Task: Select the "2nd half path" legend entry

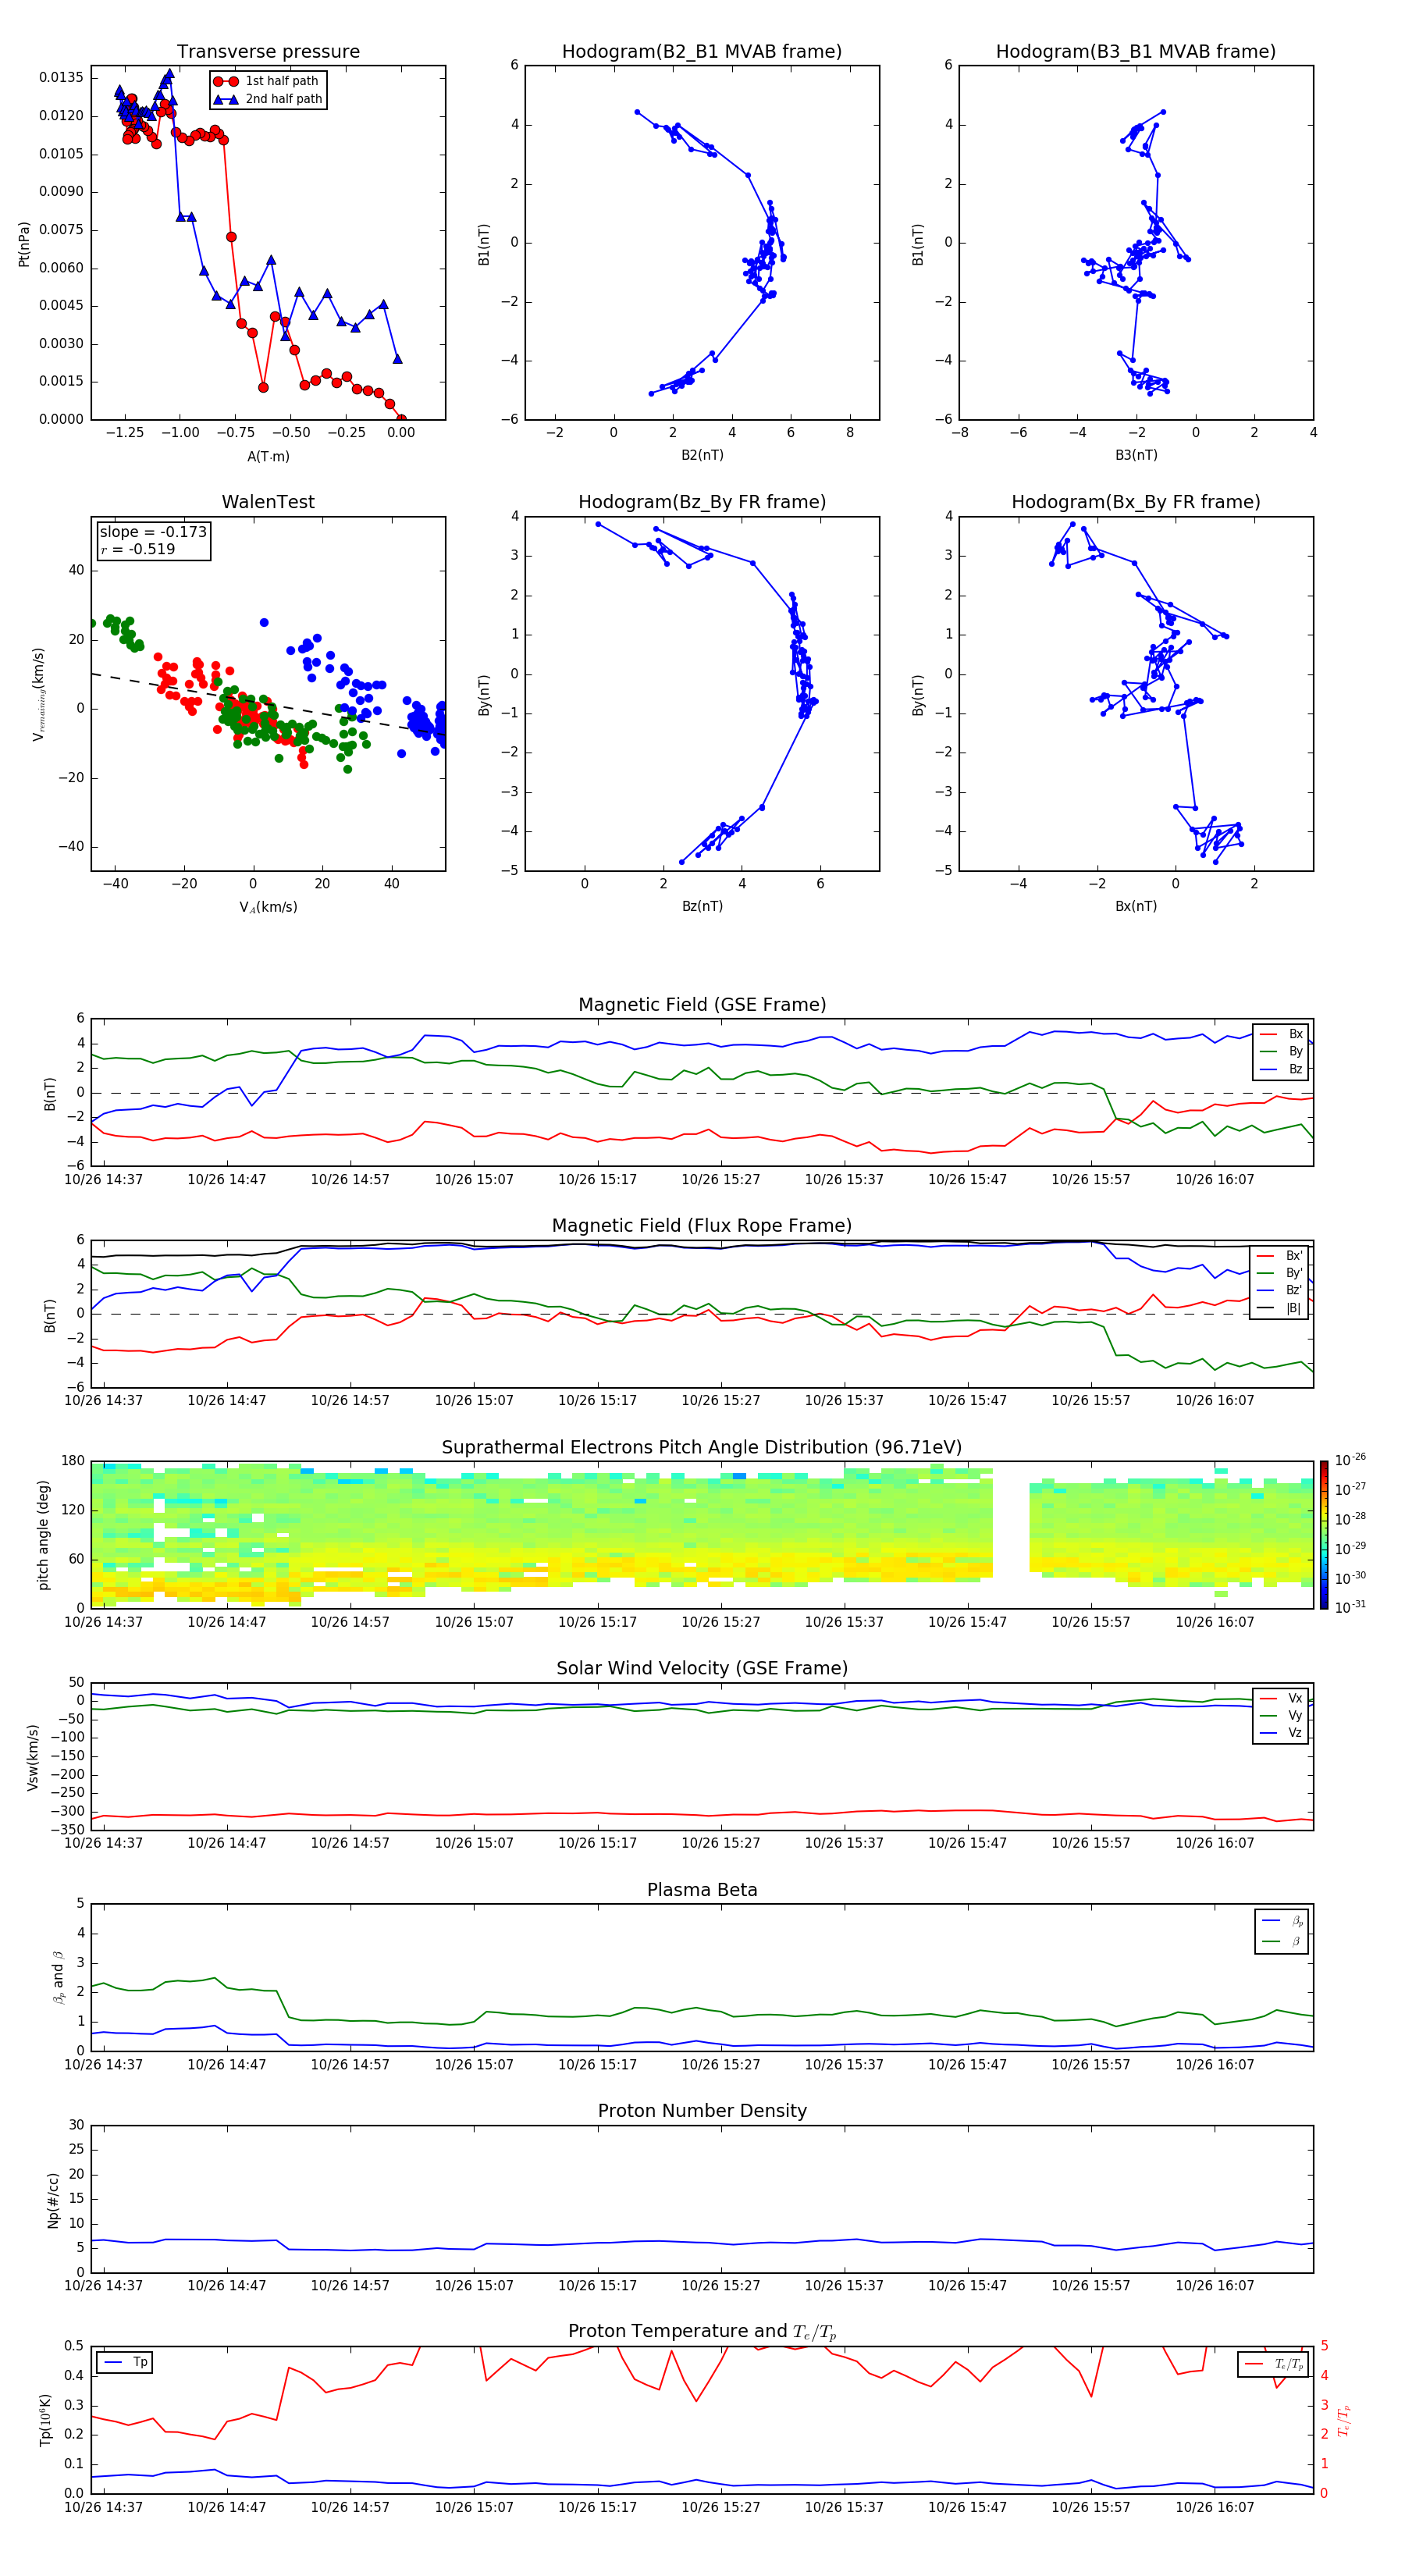Action: coord(269,99)
